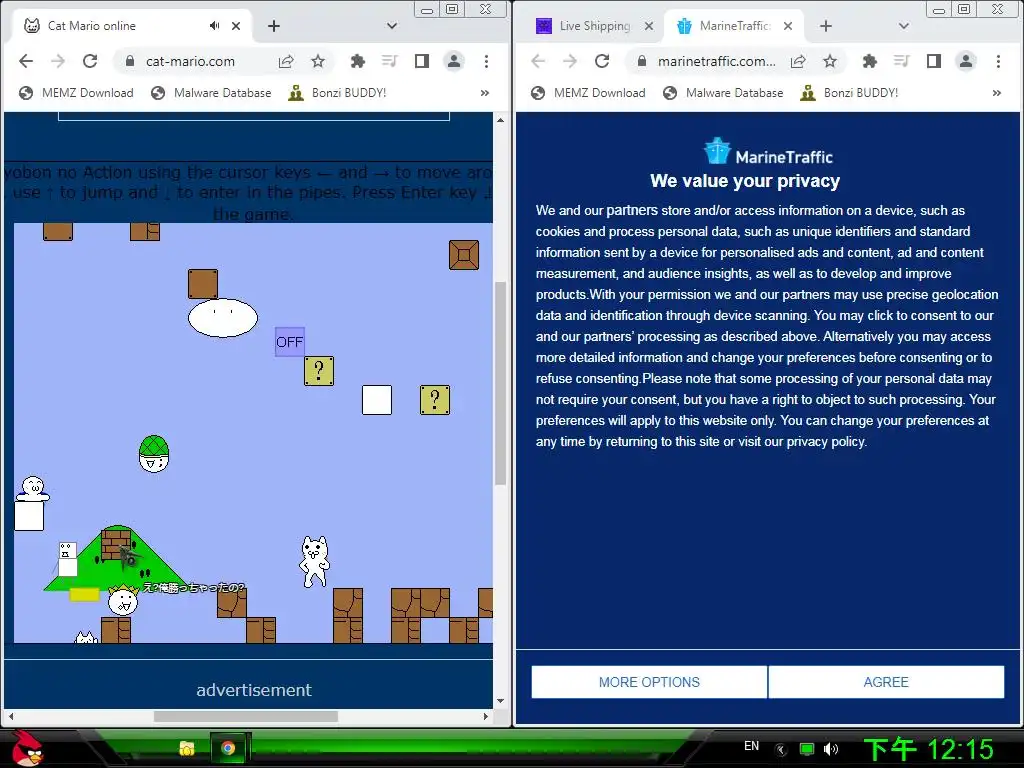1024x768 pixels.
Task: Expand bookmarks overflow chevron in Cat Mario window
Action: pos(485,93)
